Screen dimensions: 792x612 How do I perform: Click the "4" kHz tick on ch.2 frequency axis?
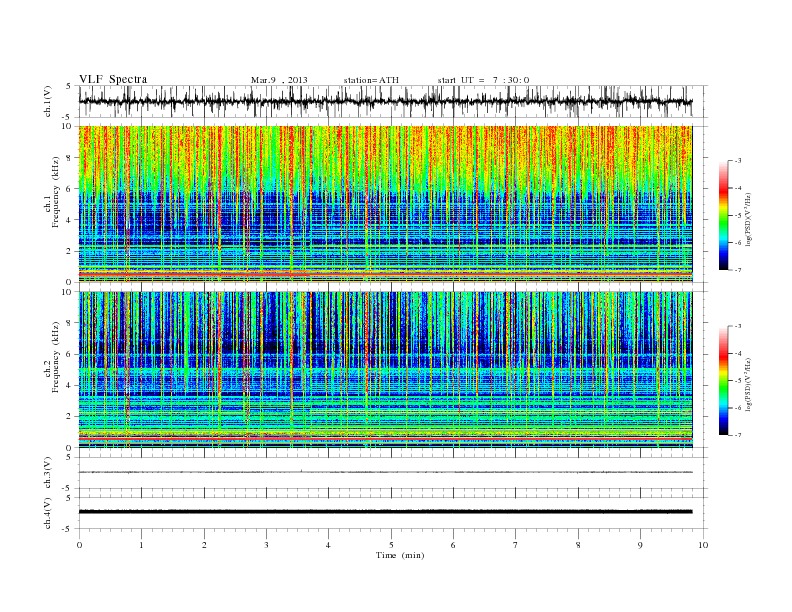point(69,386)
